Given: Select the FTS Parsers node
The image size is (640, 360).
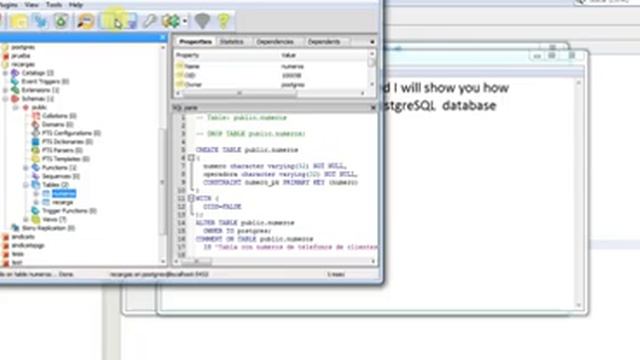Looking at the screenshot, I should point(62,150).
